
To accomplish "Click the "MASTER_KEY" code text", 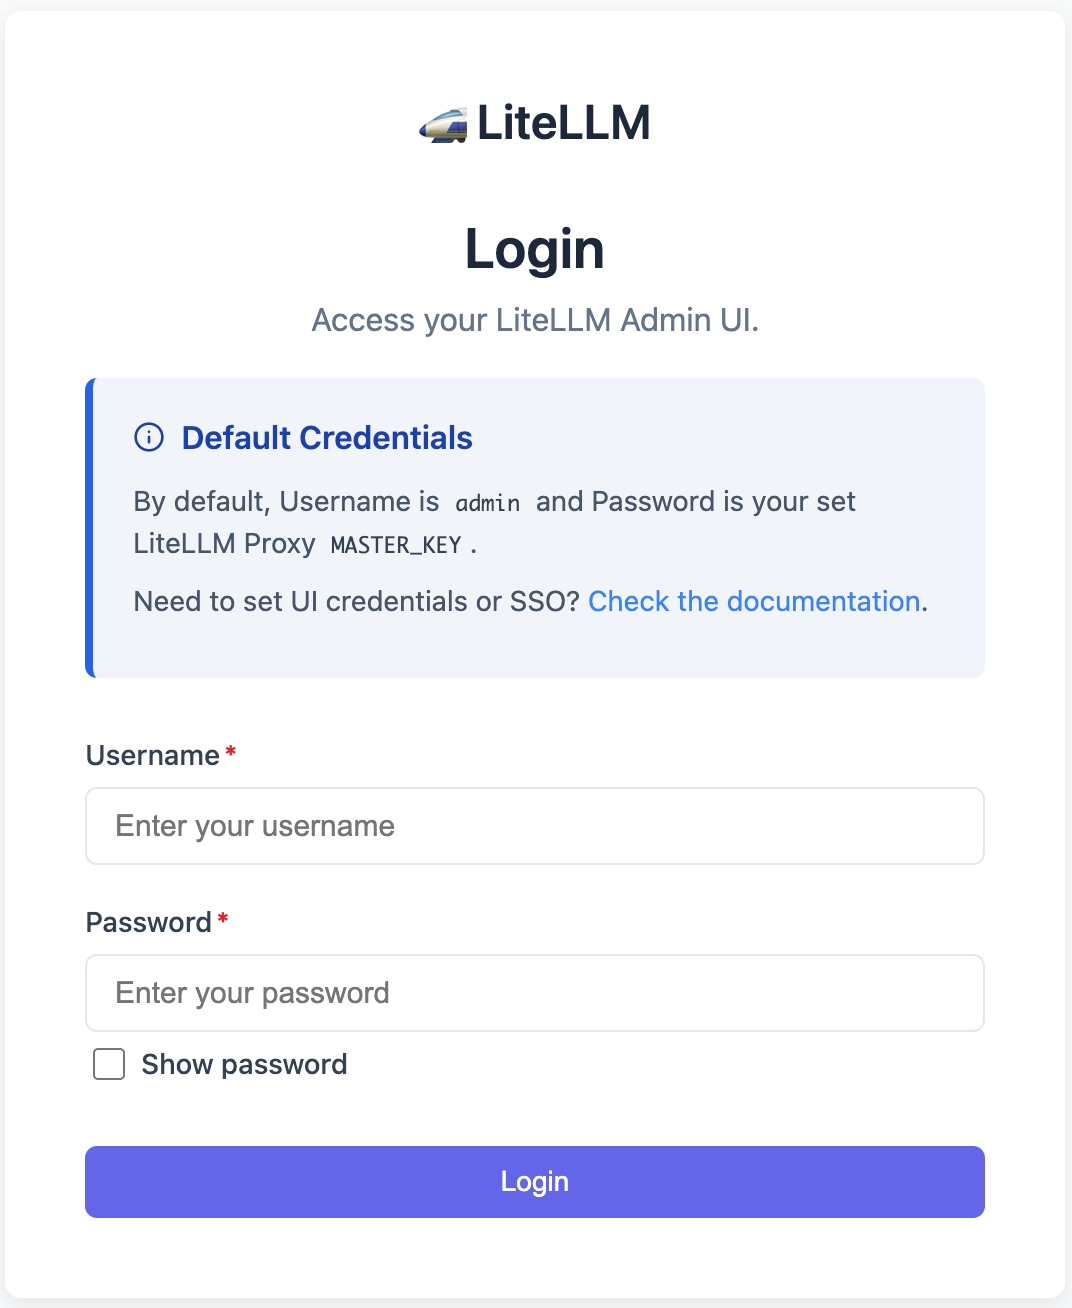I will pyautogui.click(x=396, y=545).
